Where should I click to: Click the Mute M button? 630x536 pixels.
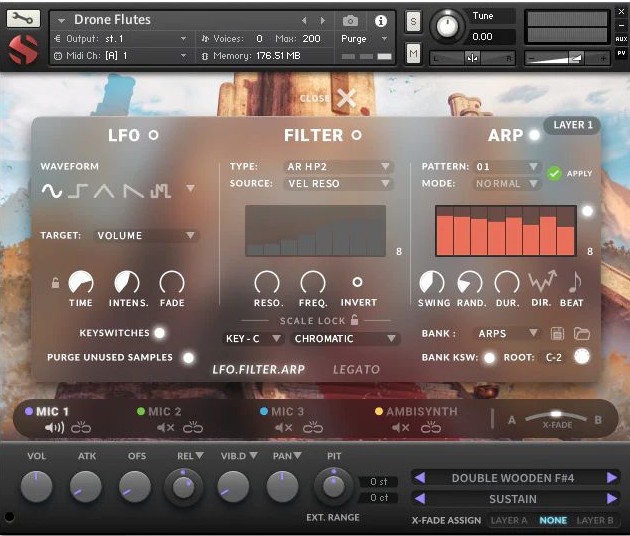point(413,54)
